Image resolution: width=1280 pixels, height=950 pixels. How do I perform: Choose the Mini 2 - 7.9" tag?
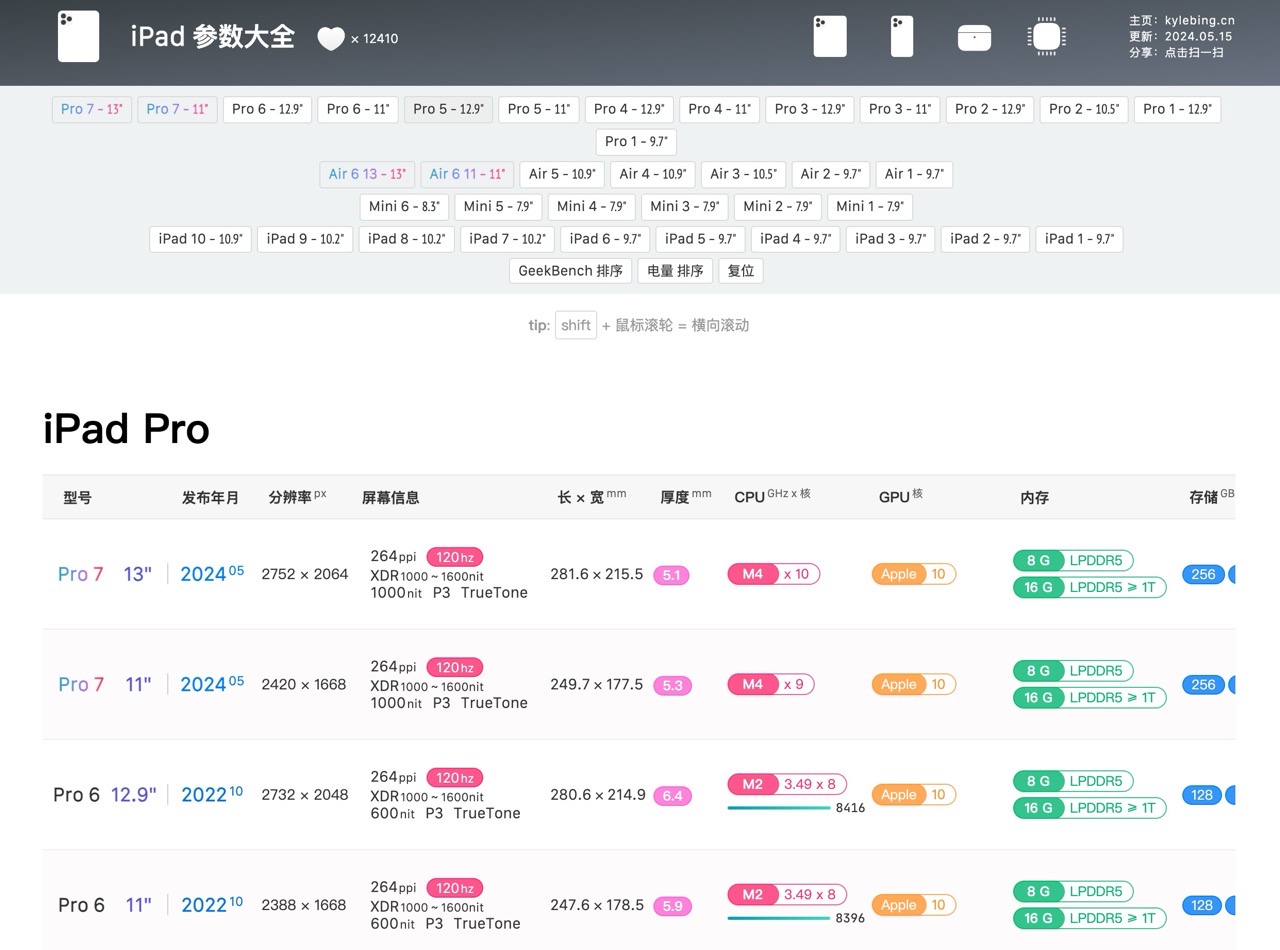777,206
